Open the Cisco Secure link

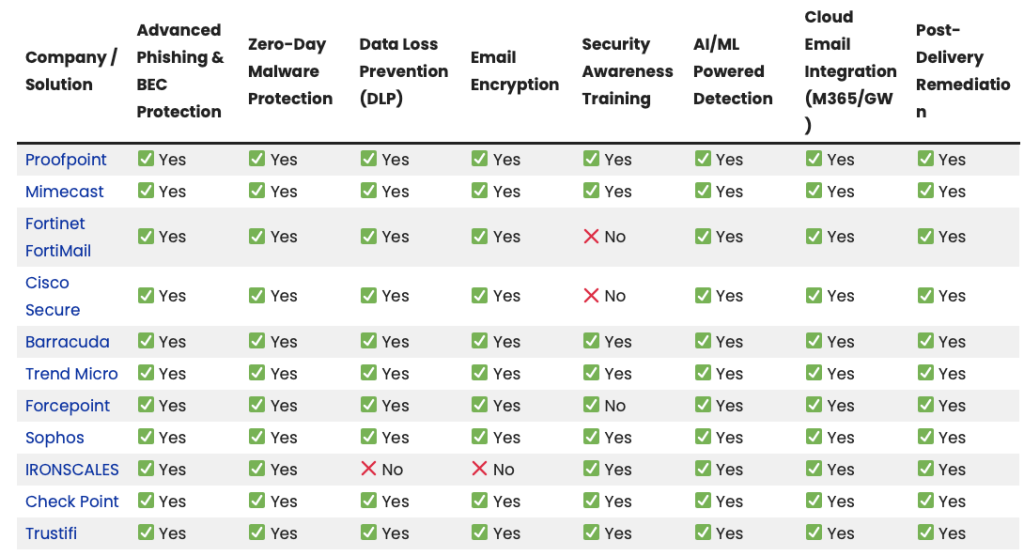pyautogui.click(x=52, y=297)
